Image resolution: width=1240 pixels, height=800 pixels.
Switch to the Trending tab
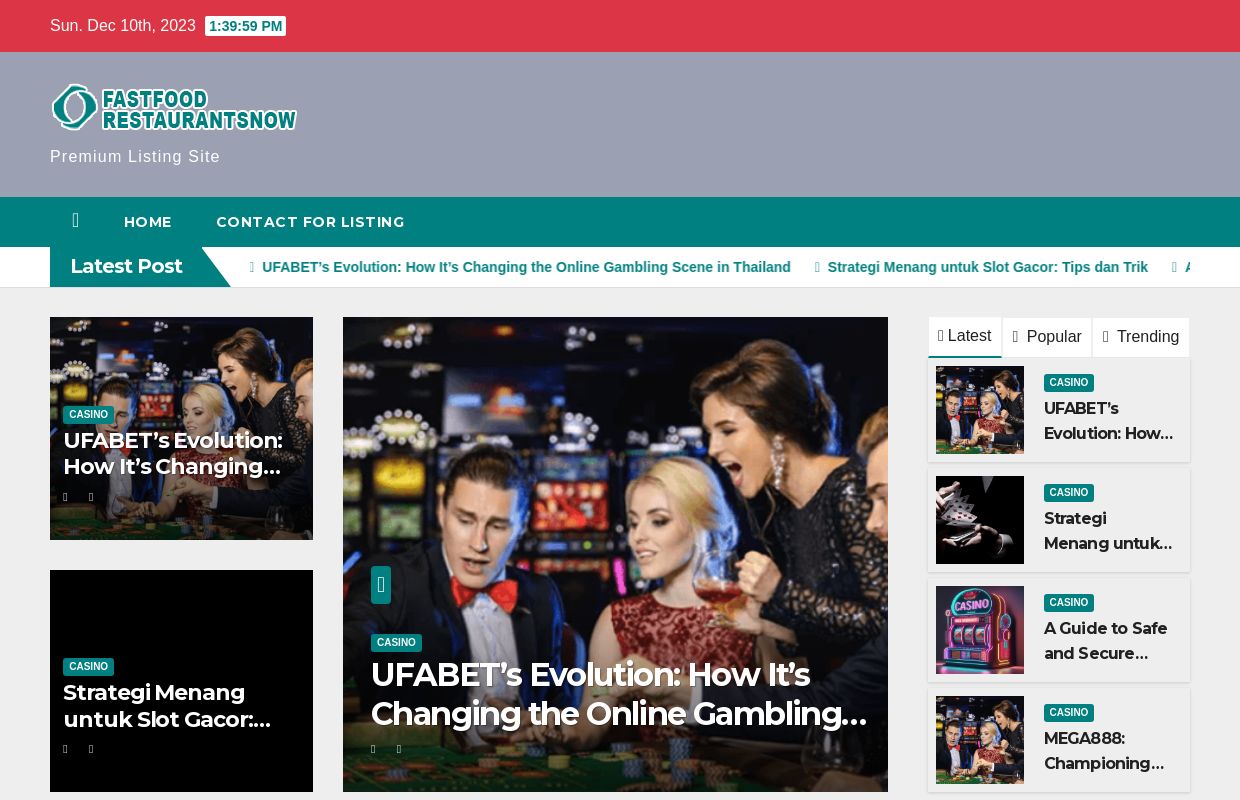pos(1141,337)
